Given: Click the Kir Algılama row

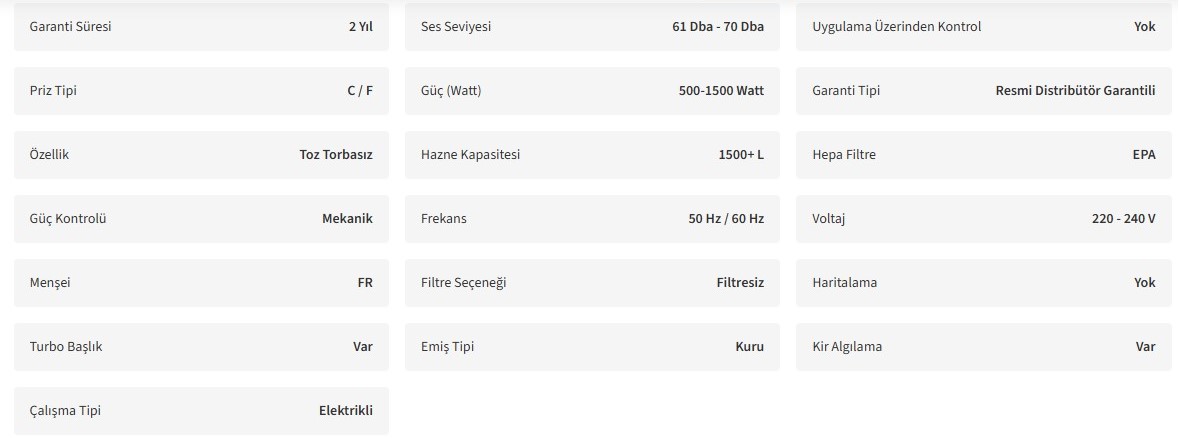Looking at the screenshot, I should (984, 347).
